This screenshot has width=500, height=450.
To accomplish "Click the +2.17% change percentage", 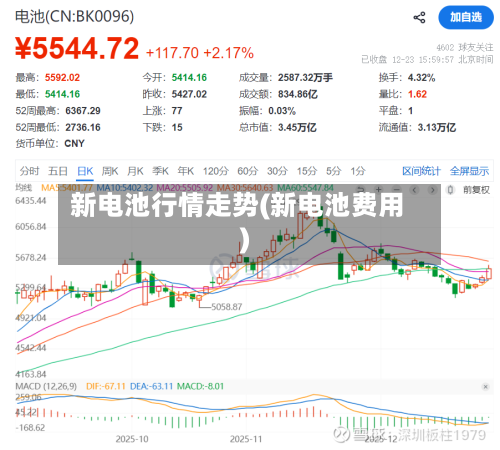I will 229,53.
